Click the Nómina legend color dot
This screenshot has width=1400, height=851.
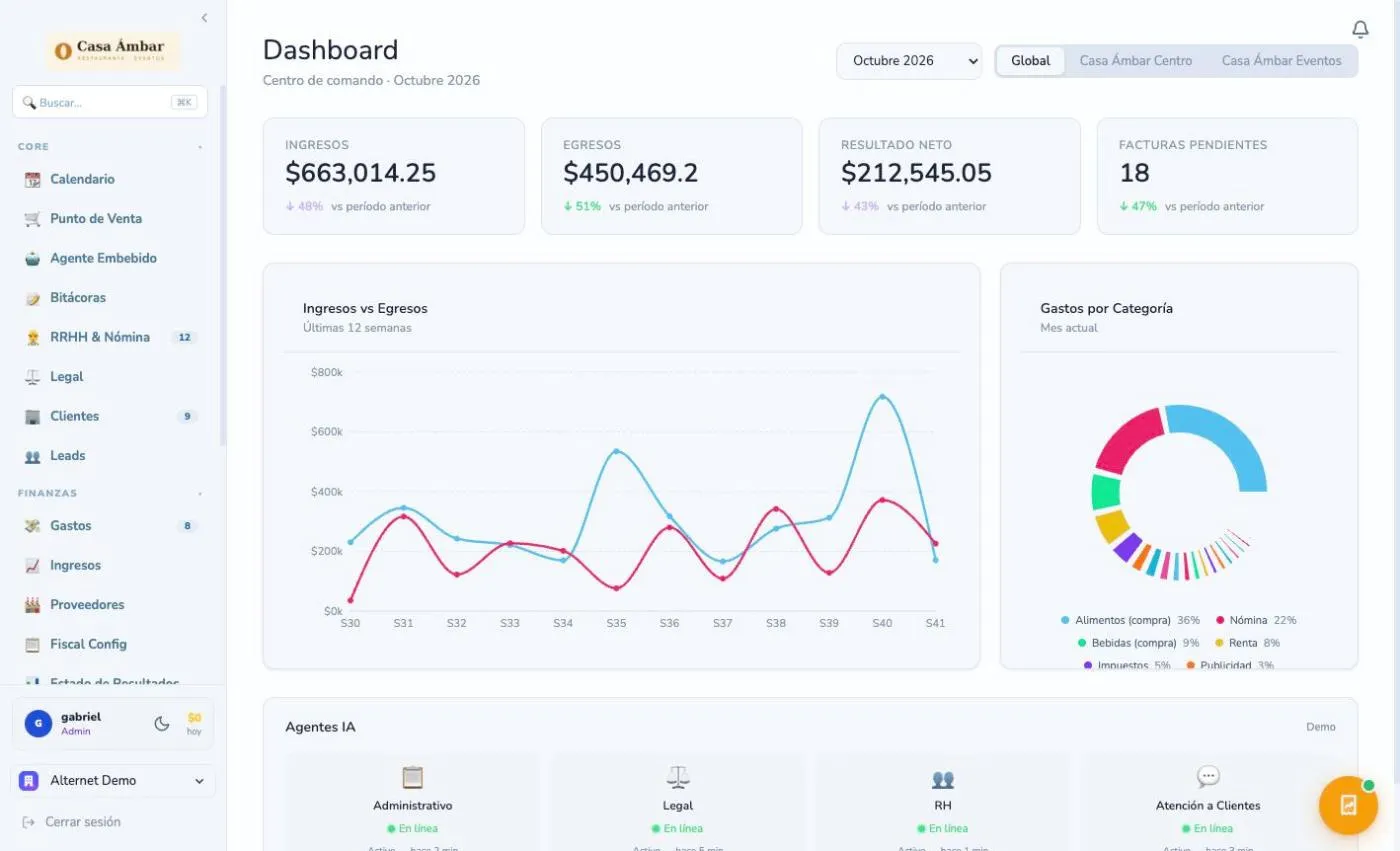[1220, 621]
